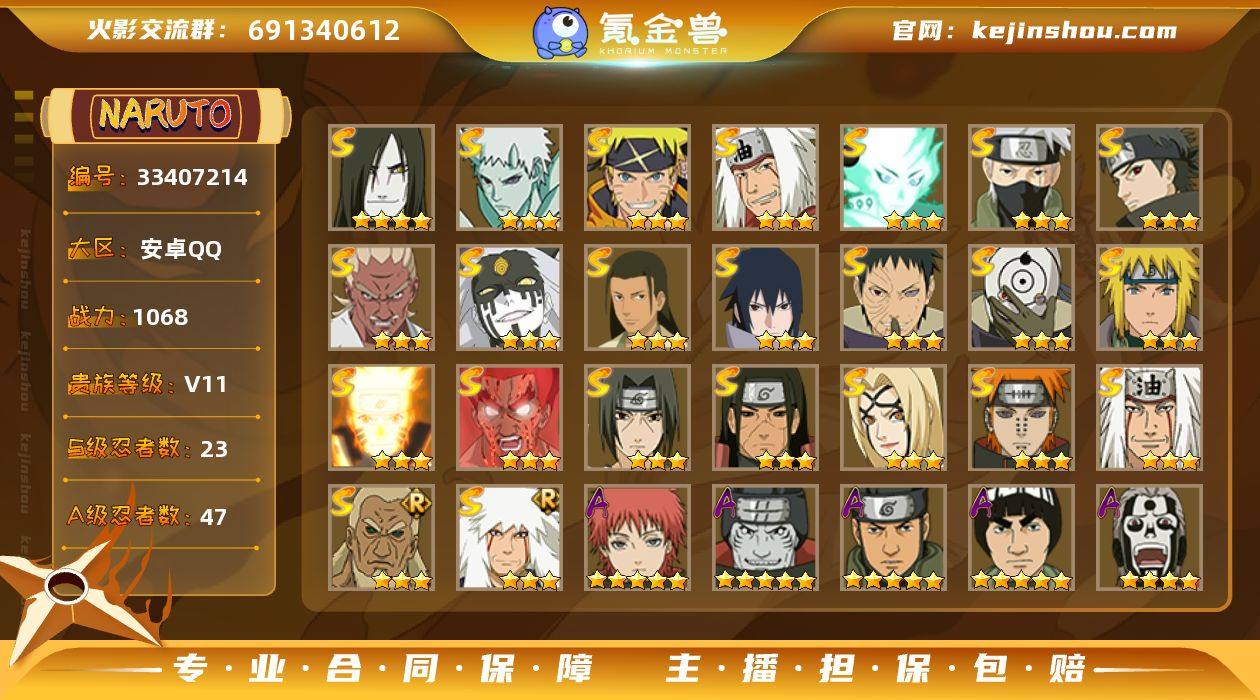Image resolution: width=1260 pixels, height=700 pixels.
Task: Click the NARUTO scroll title banner
Action: [166, 115]
